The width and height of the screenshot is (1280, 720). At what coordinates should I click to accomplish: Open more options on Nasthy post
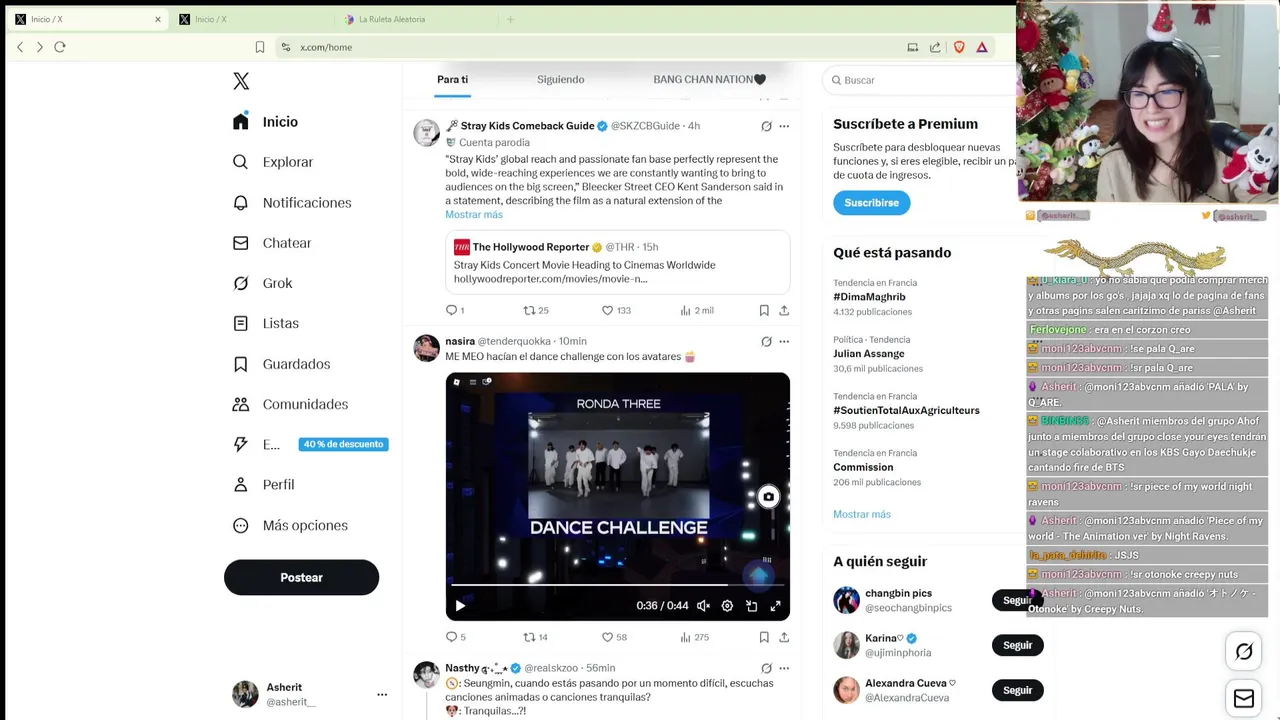(x=784, y=668)
